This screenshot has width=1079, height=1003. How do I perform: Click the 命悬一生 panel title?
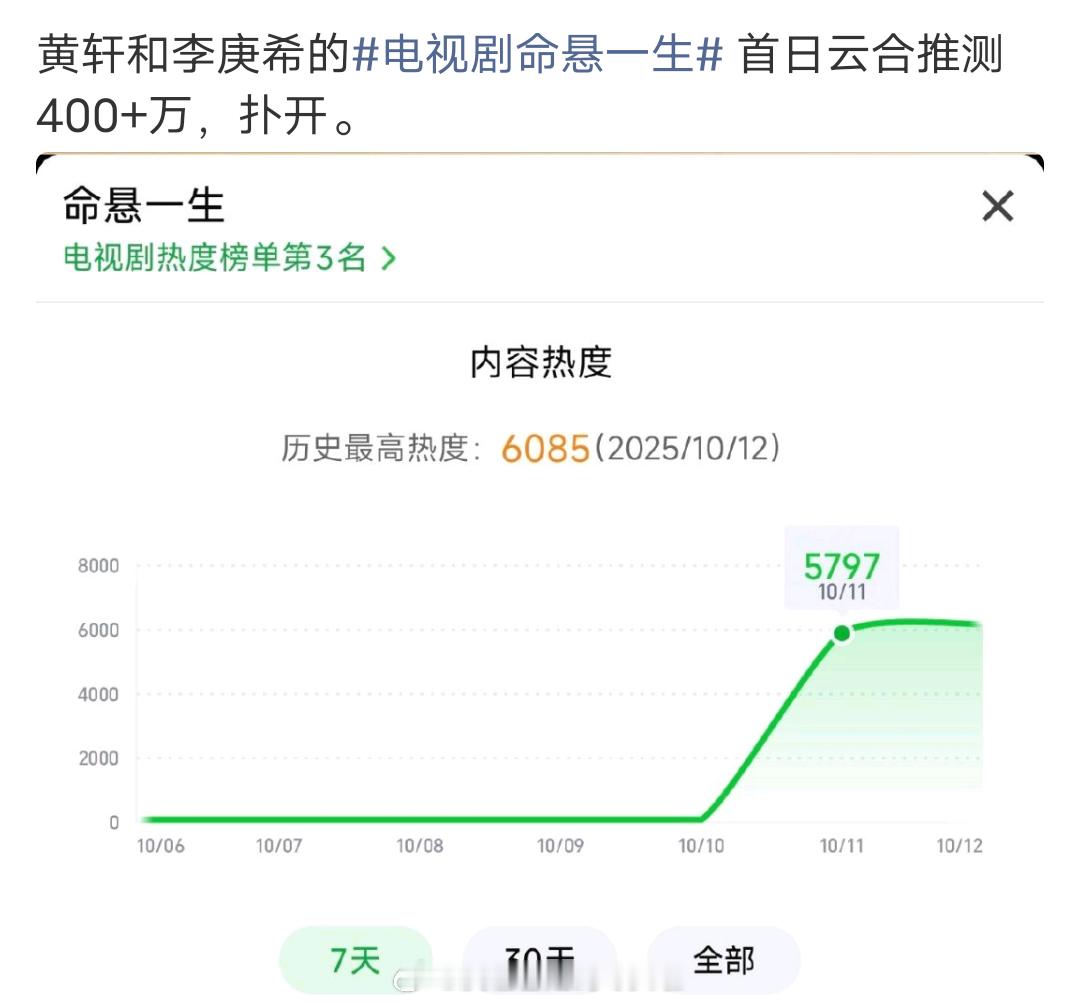click(144, 205)
